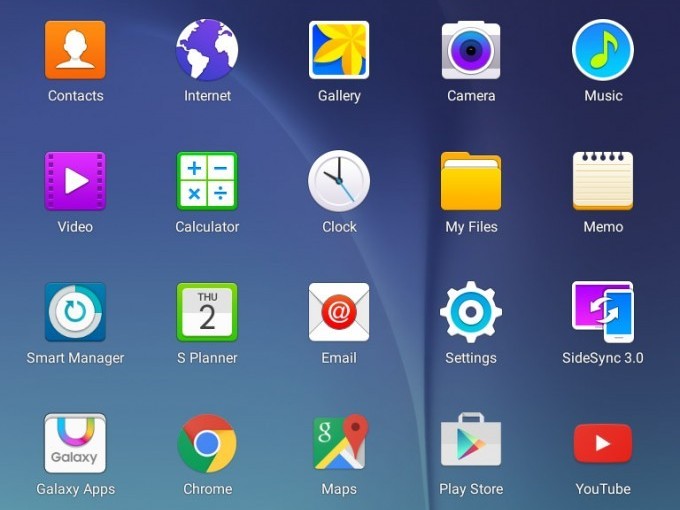Open the Google Maps icon
Screen dimensions: 680x510
[x=341, y=442]
